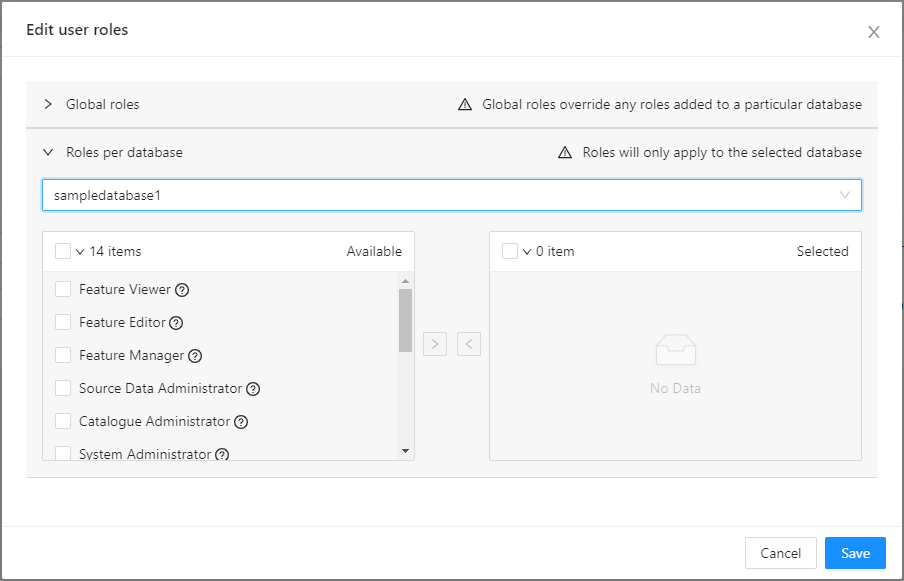Open the sampledatabase1 dropdown
Image resolution: width=904 pixels, height=581 pixels.
451,195
